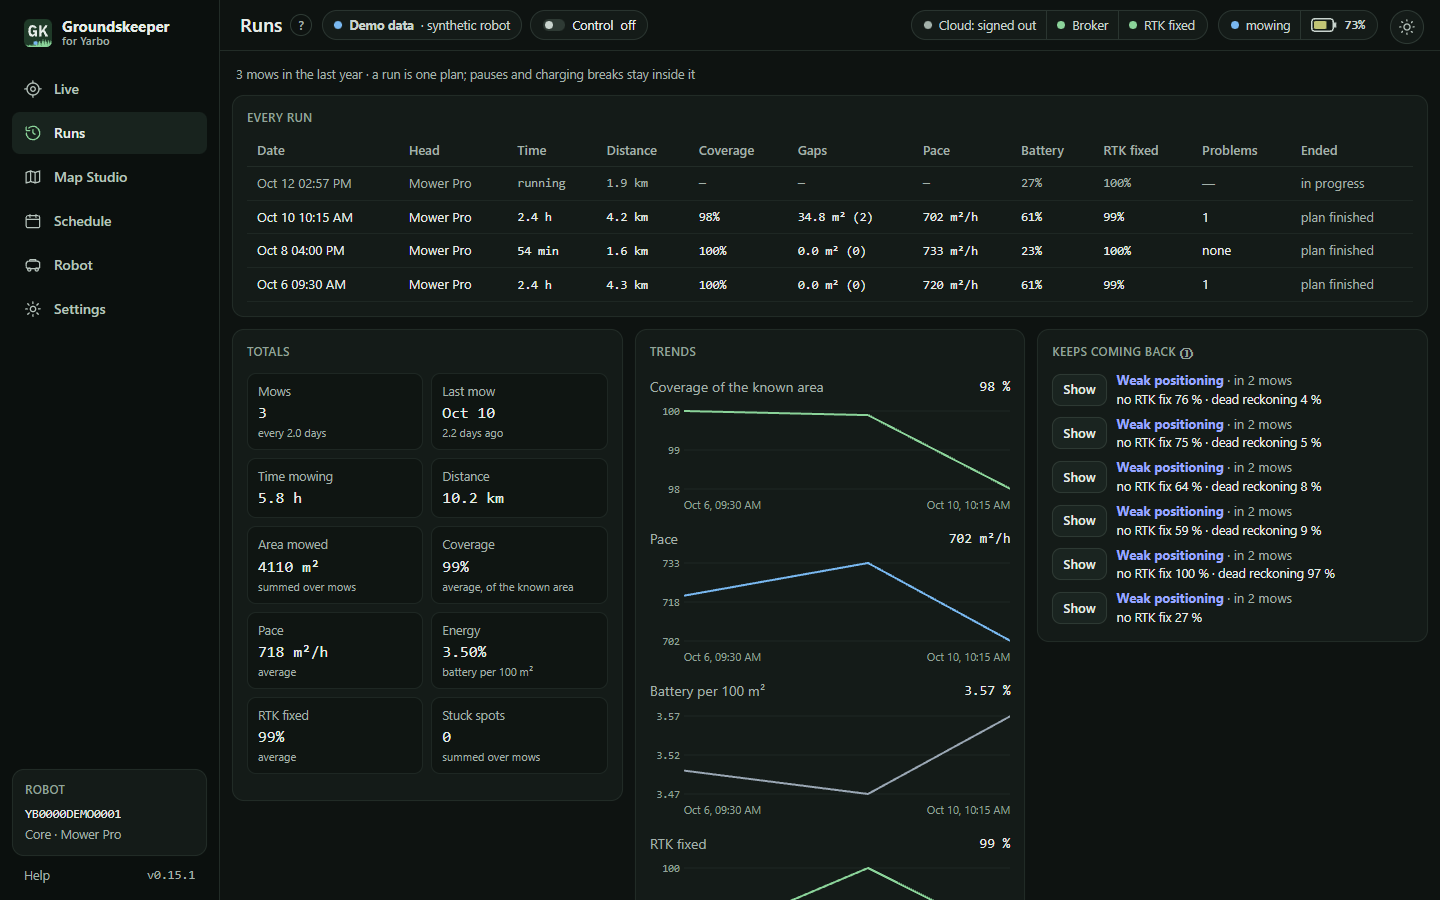Click the Demo data synthetic robot pill
Viewport: 1440px width, 900px height.
tap(422, 26)
